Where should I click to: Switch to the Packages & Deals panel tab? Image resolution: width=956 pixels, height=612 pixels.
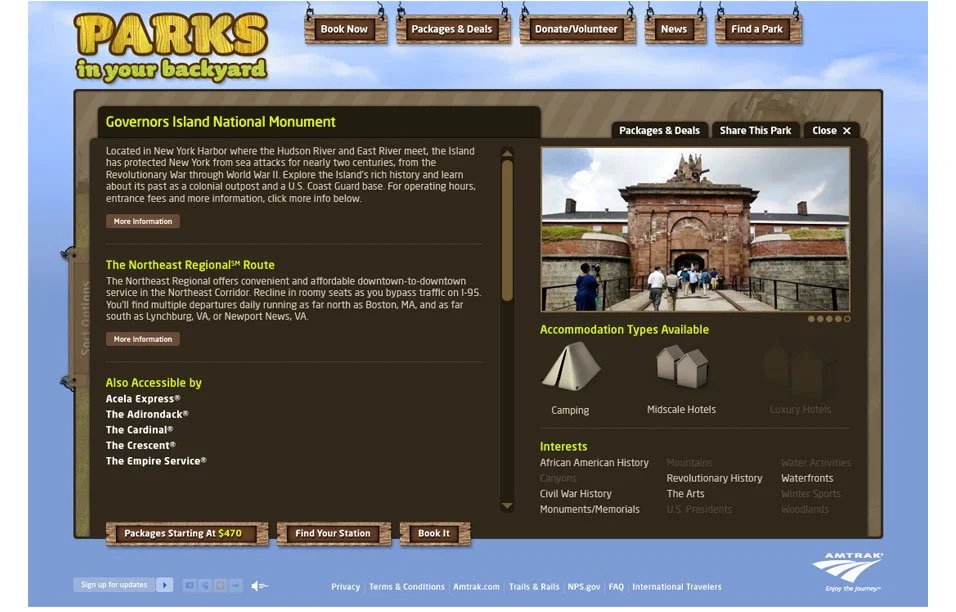click(x=660, y=130)
